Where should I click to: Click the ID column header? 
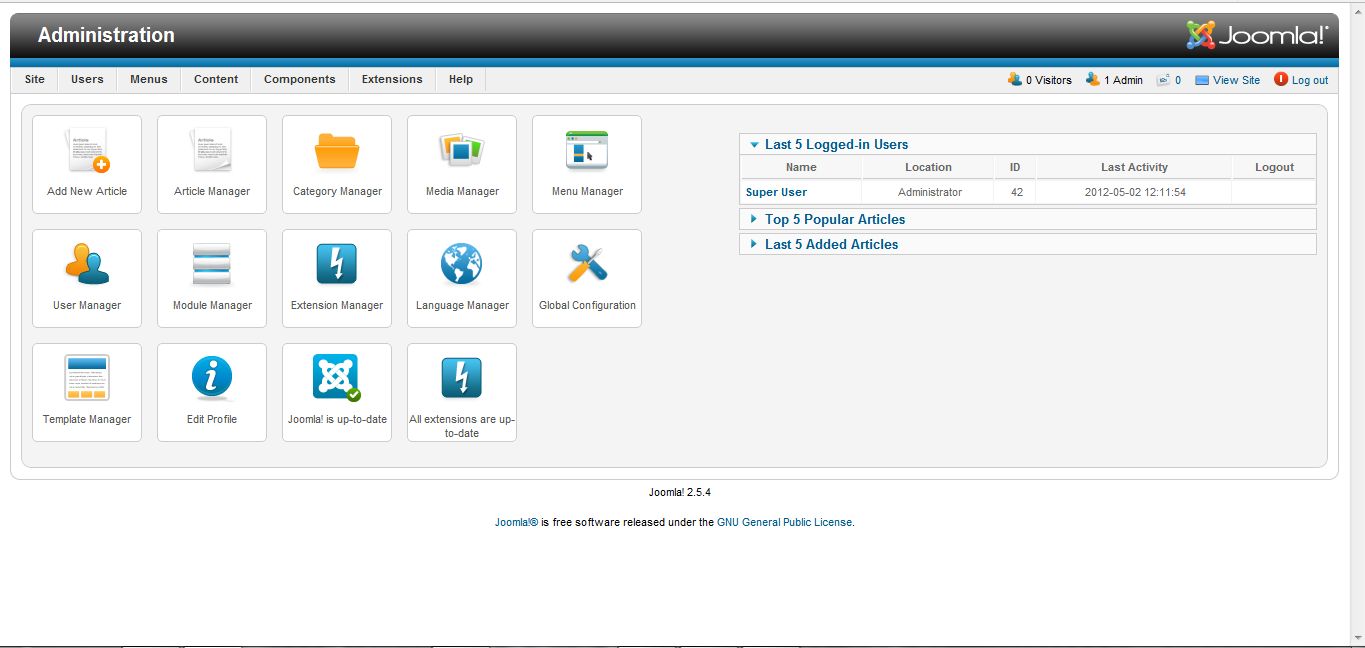(1015, 167)
